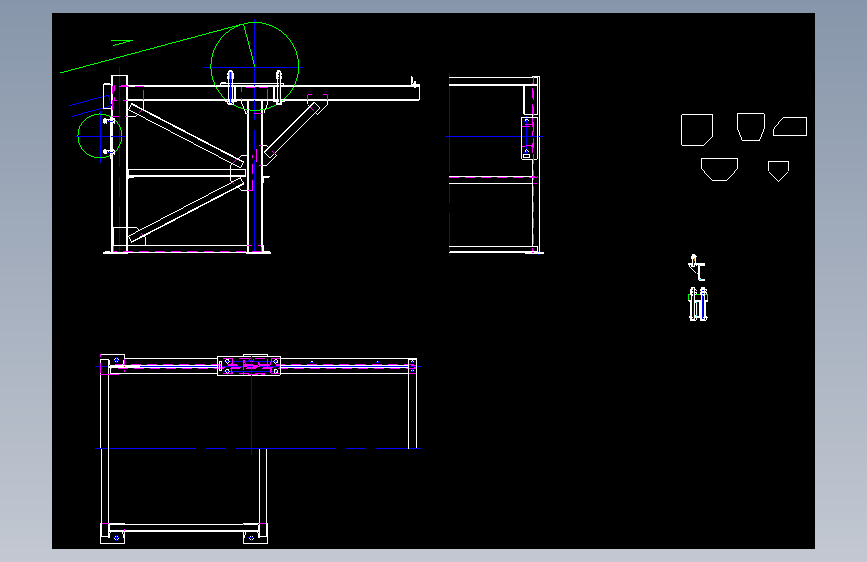This screenshot has width=867, height=562.
Task: Pick the lower diagonal brace in the front view
Action: point(185,210)
